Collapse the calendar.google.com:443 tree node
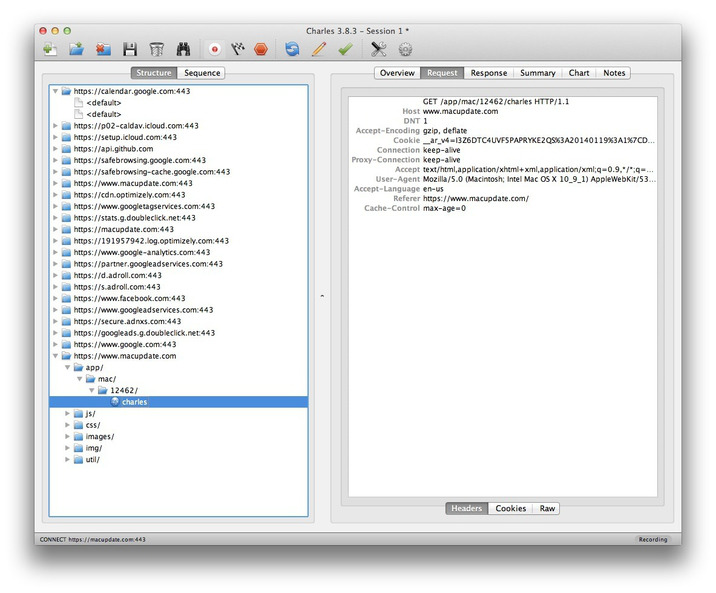 tap(55, 91)
